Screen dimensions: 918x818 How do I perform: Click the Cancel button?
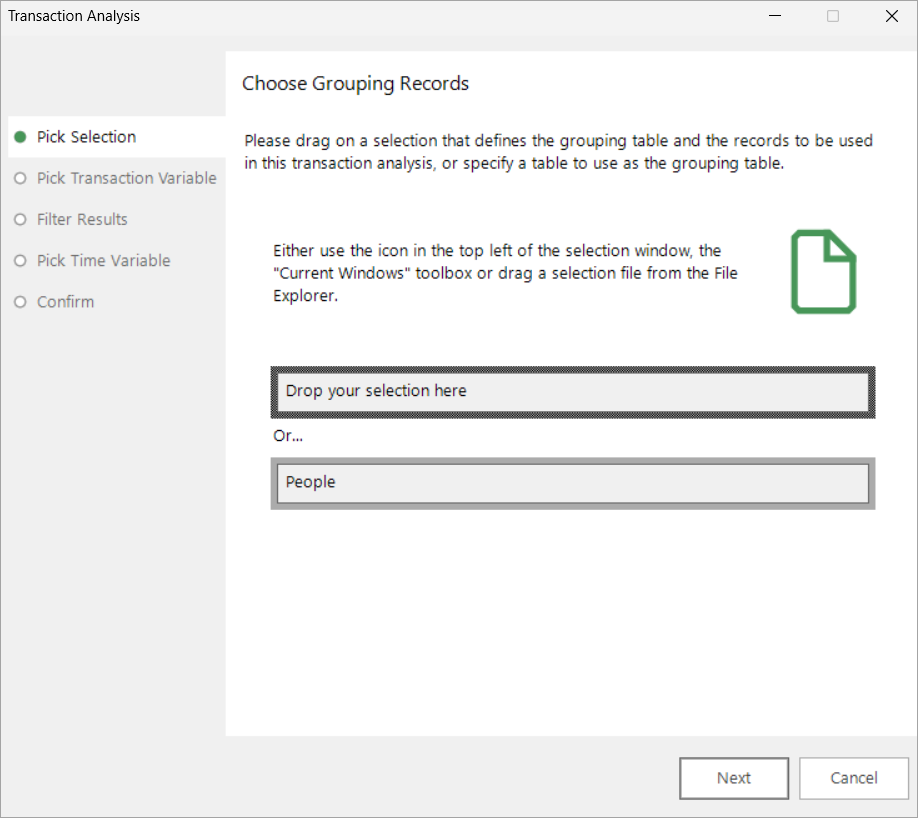click(854, 778)
